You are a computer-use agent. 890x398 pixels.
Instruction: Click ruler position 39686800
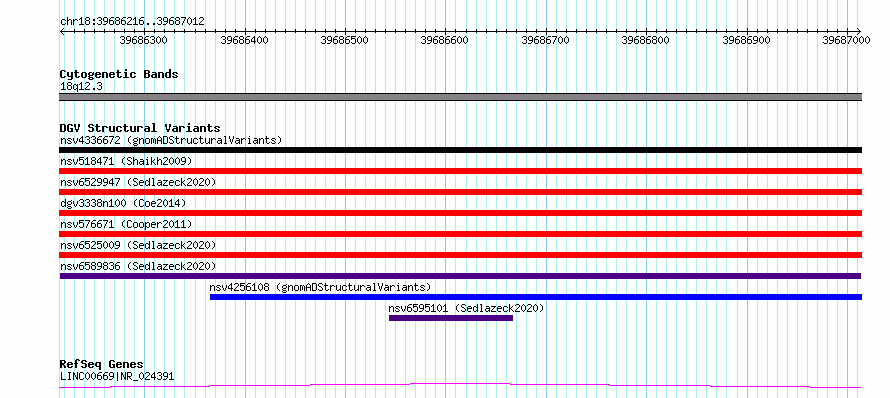pos(646,40)
